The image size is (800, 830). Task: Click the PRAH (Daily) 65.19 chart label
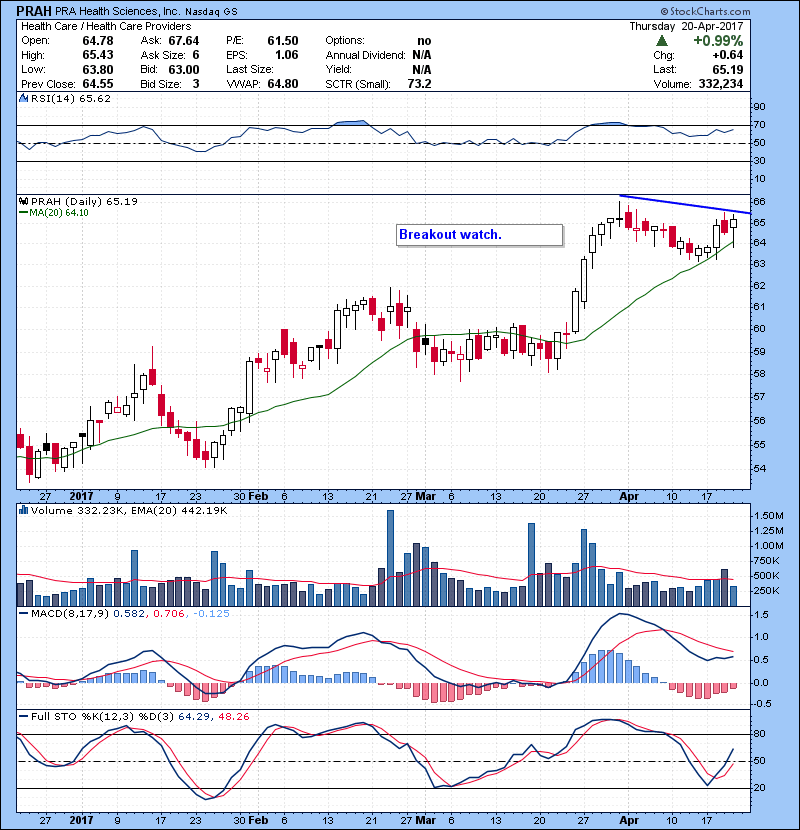[84, 201]
